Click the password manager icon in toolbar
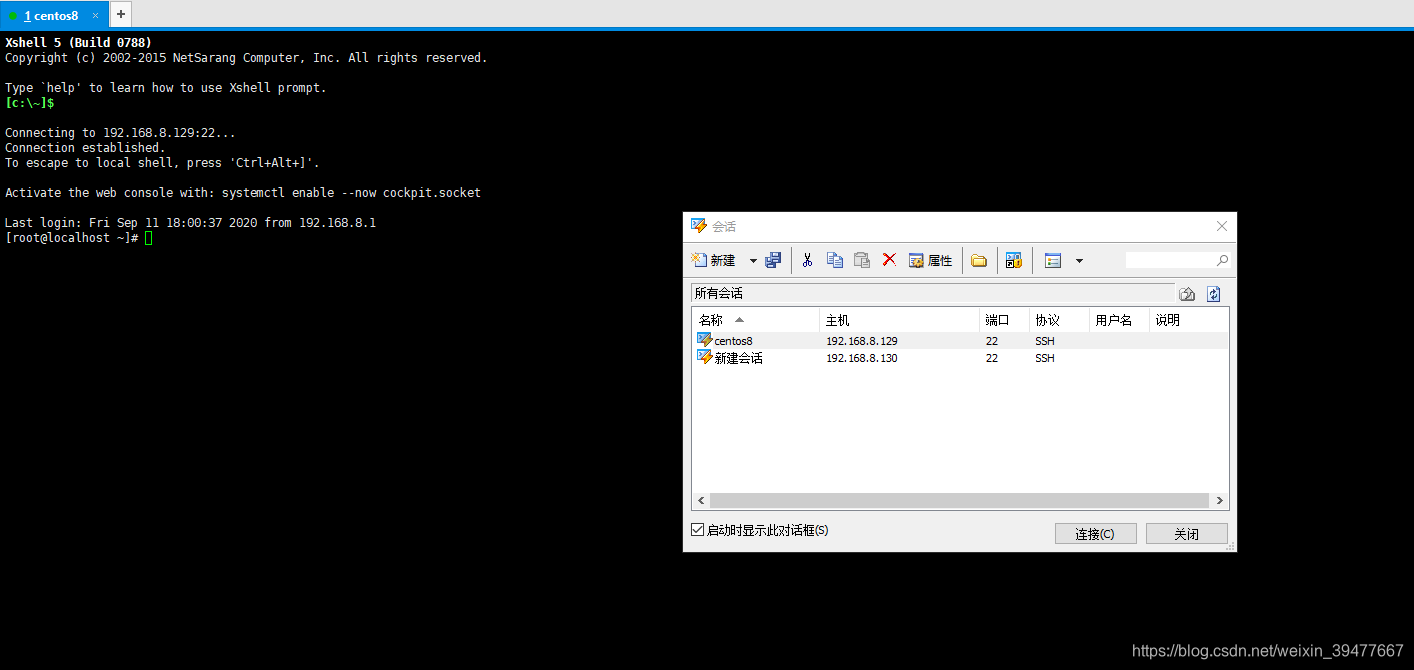 pyautogui.click(x=1014, y=260)
